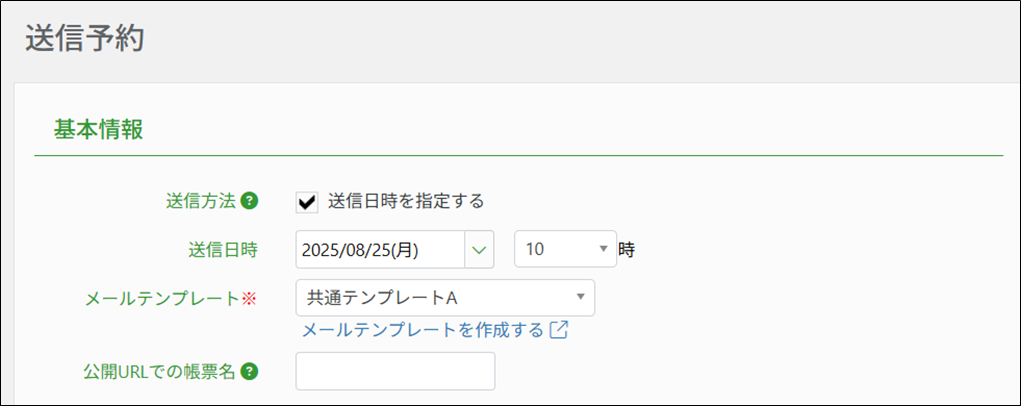The image size is (1021, 406).
Task: Click the 送信方法 field label
Action: pyautogui.click(x=200, y=201)
